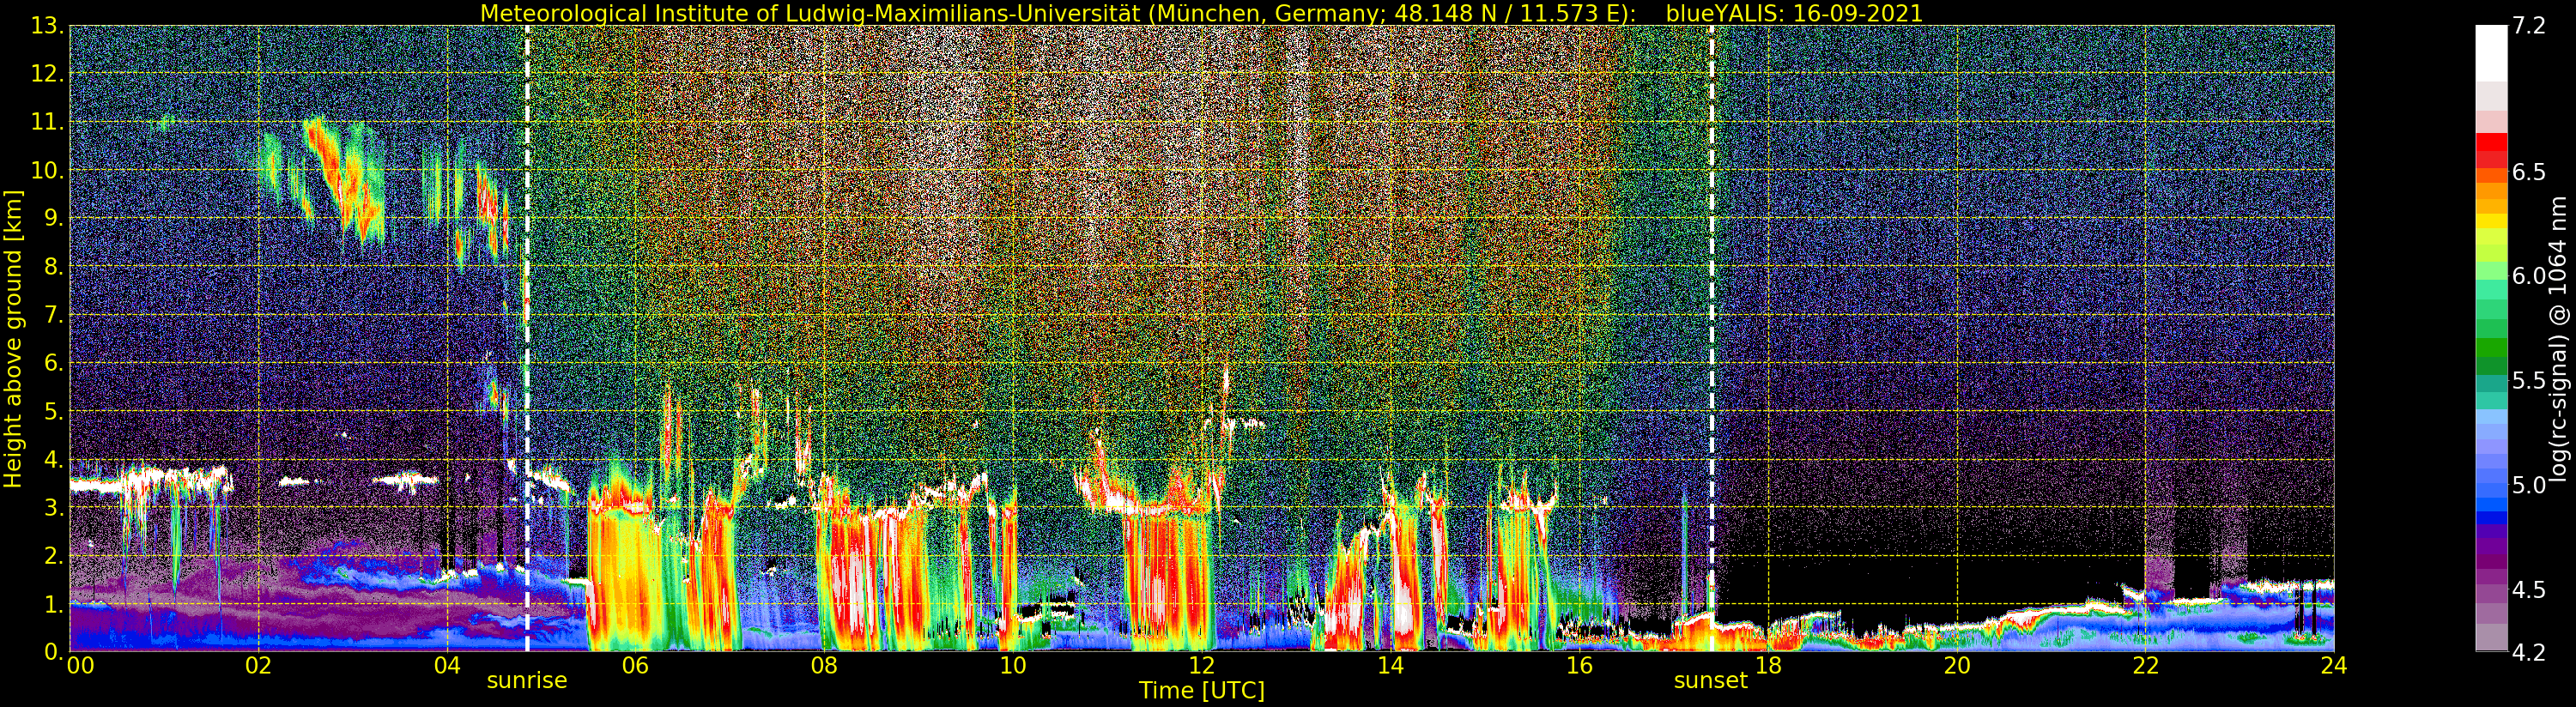Click the colorbar value "6.5"
Viewport: 2576px width, 707px height.
click(2528, 172)
